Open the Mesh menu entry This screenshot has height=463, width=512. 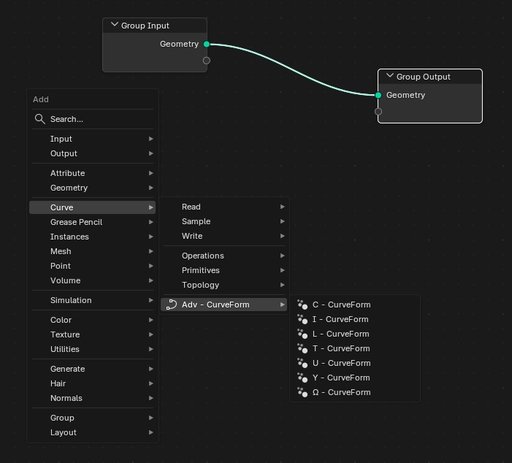point(92,251)
